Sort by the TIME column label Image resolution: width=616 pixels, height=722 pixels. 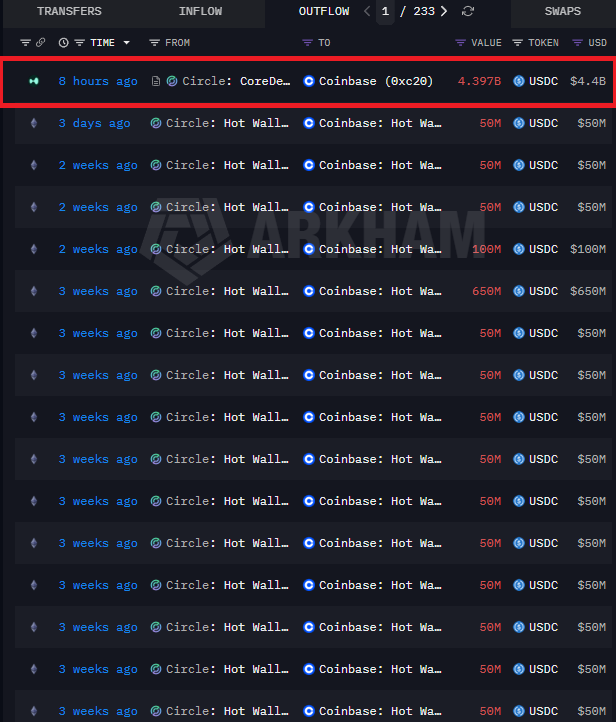coord(102,43)
